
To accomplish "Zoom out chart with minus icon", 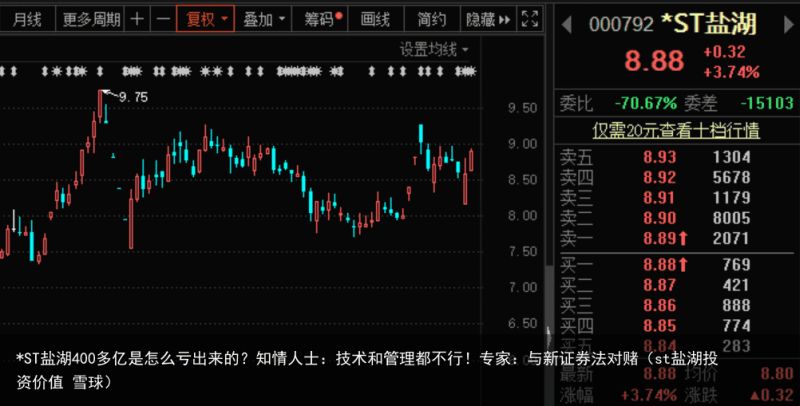I will 163,20.
